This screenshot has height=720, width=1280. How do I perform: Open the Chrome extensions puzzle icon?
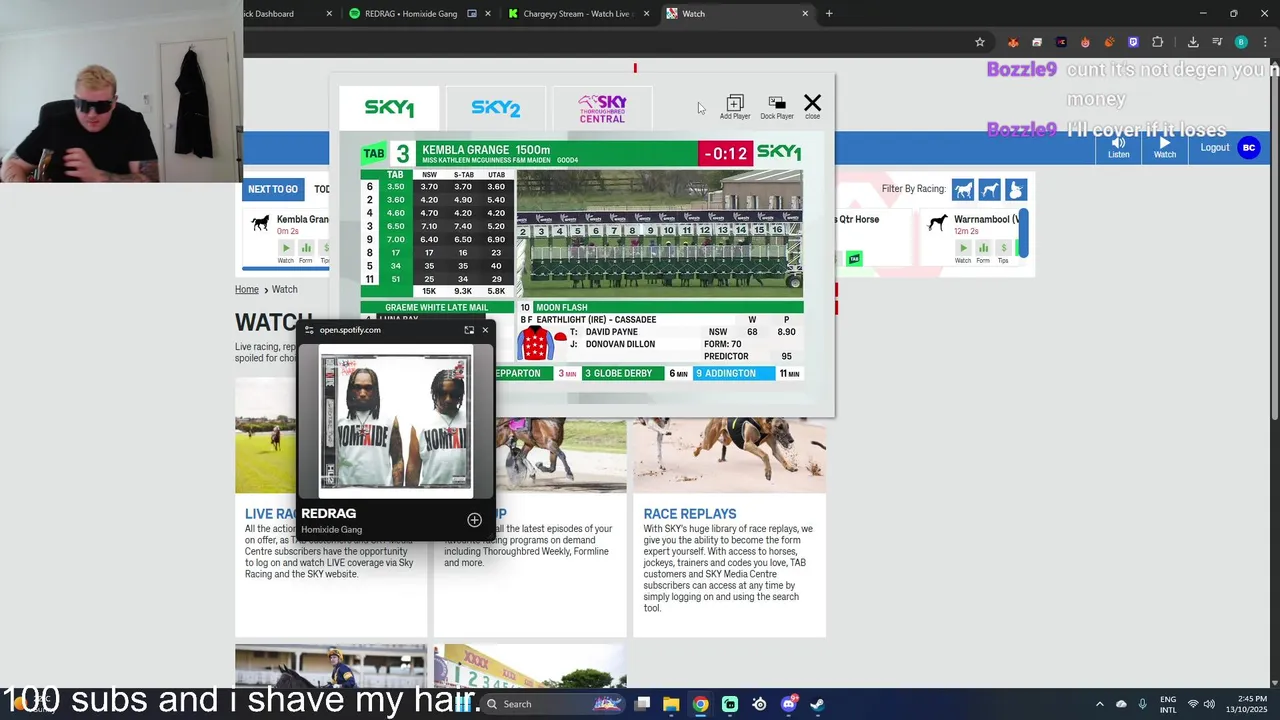click(1157, 42)
